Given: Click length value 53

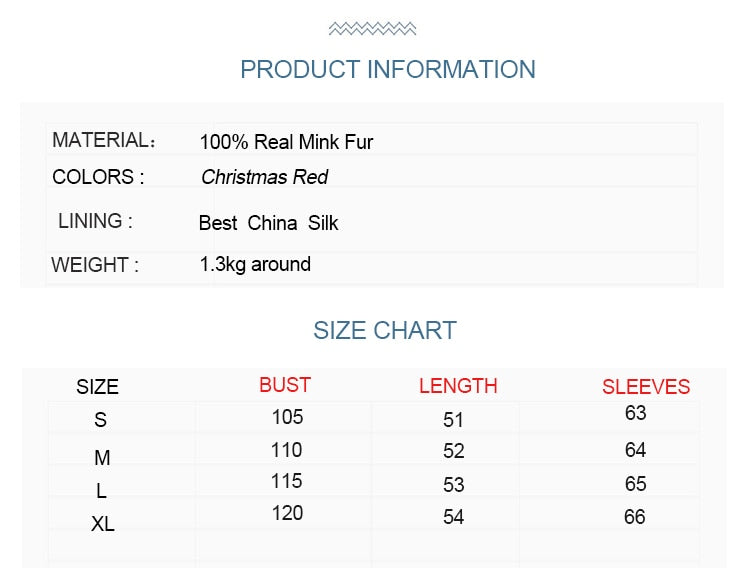Looking at the screenshot, I should (x=453, y=485).
